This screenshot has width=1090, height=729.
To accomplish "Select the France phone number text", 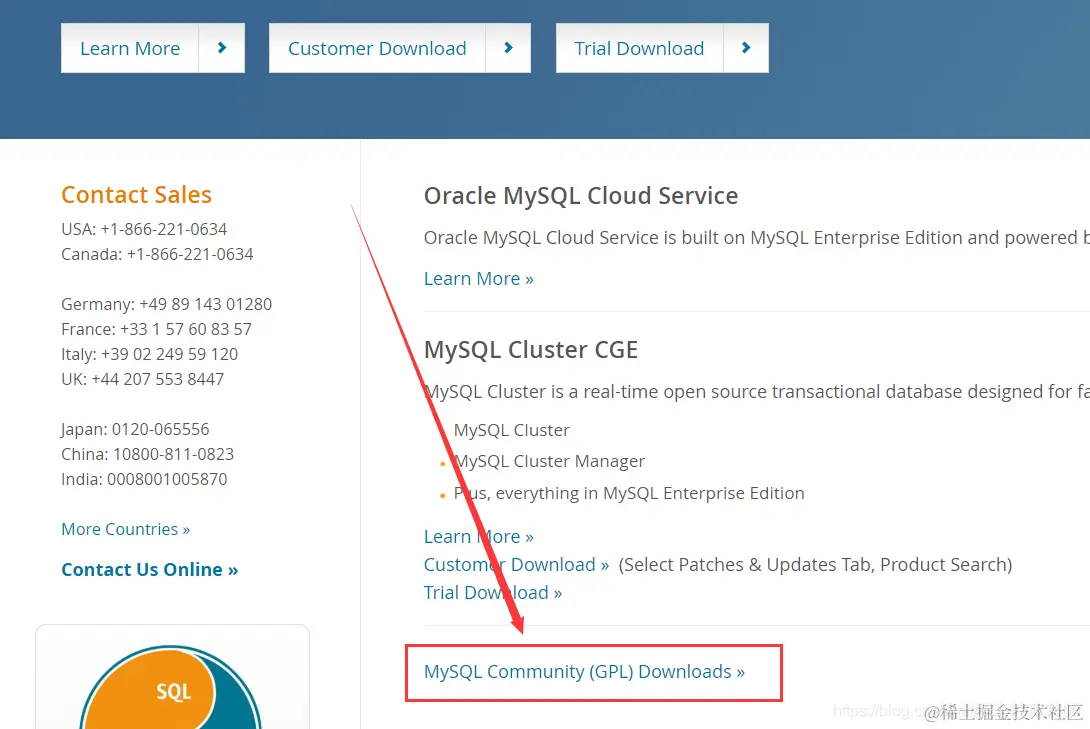I will 186,329.
